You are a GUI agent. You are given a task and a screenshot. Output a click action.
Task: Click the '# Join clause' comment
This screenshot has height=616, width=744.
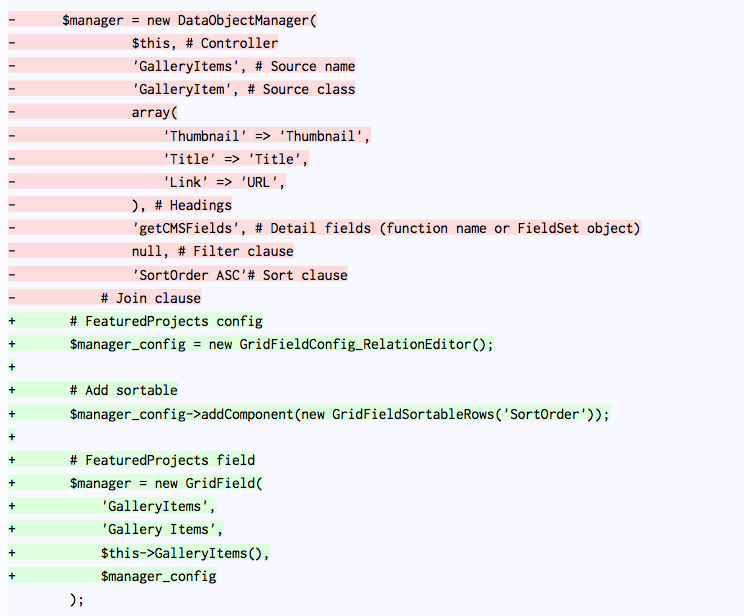click(x=150, y=298)
